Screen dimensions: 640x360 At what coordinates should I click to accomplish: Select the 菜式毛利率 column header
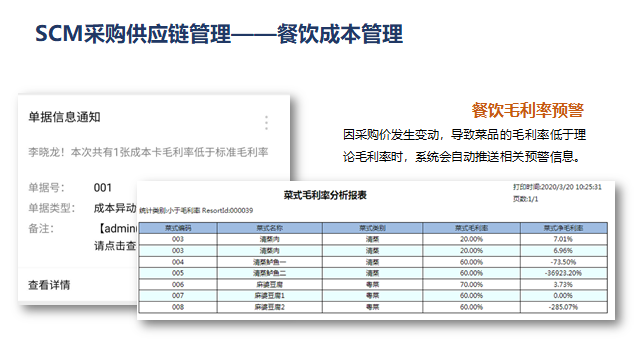[471, 228]
